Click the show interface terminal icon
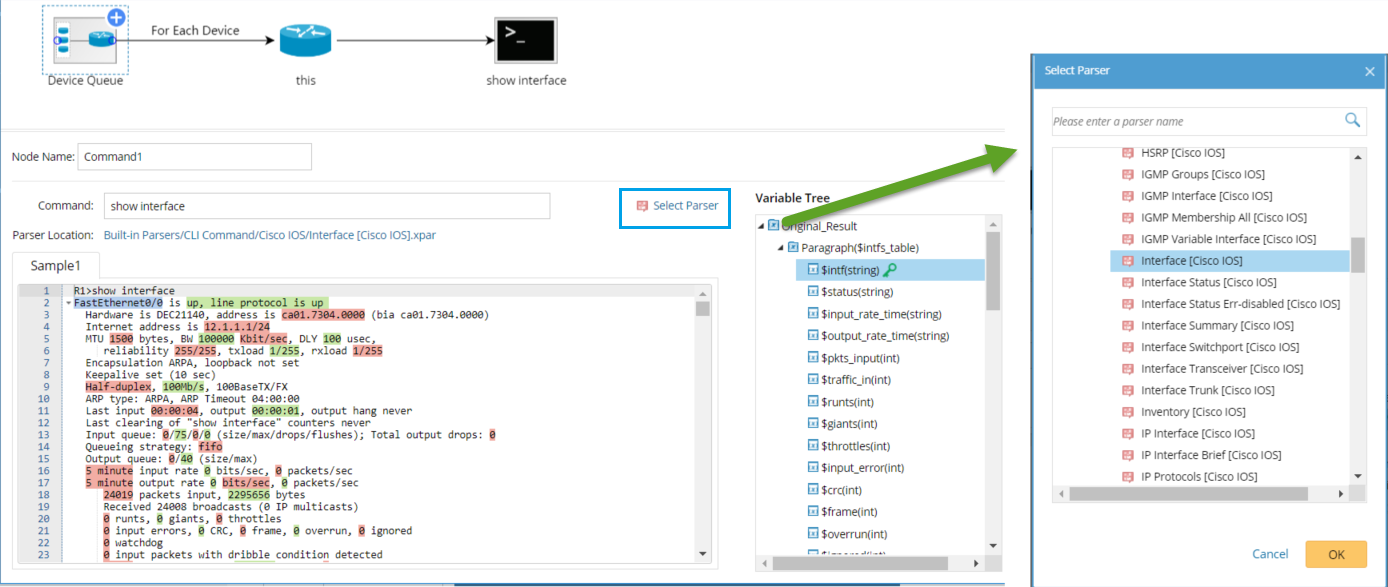 (x=525, y=39)
